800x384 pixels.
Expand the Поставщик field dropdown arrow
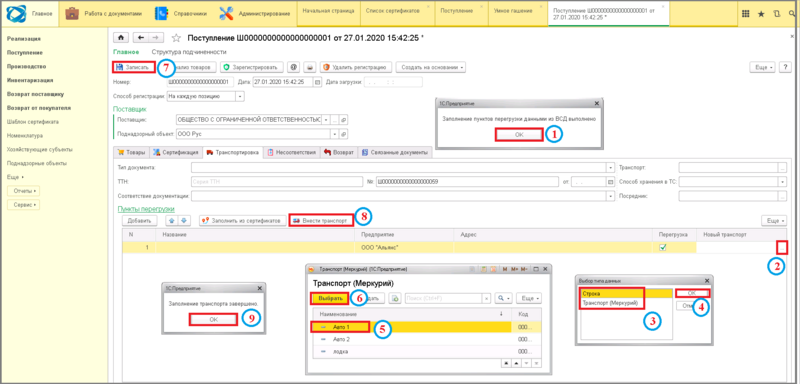(326, 120)
